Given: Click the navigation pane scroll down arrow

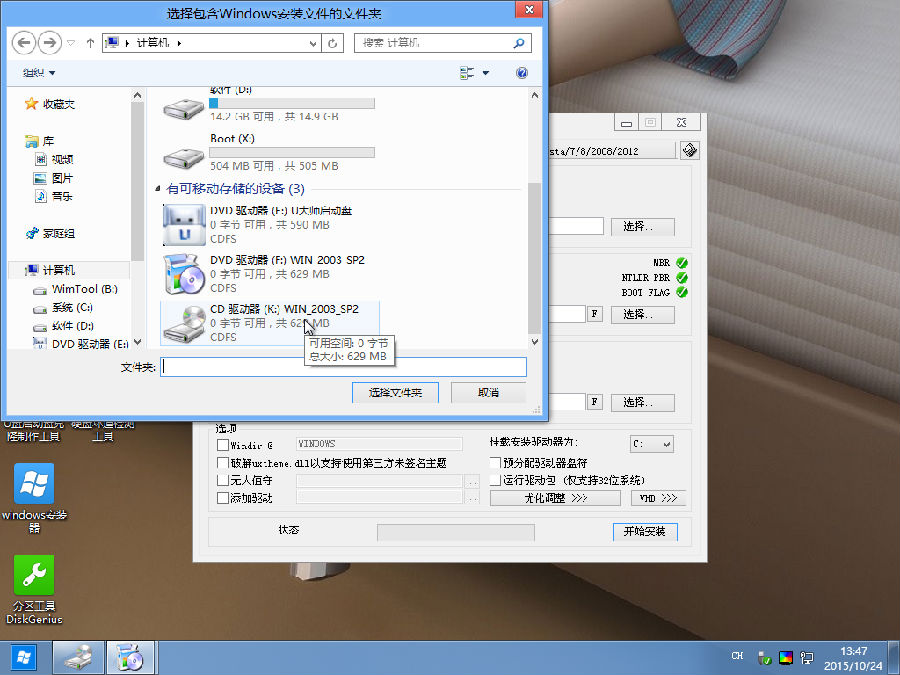Looking at the screenshot, I should pyautogui.click(x=137, y=342).
